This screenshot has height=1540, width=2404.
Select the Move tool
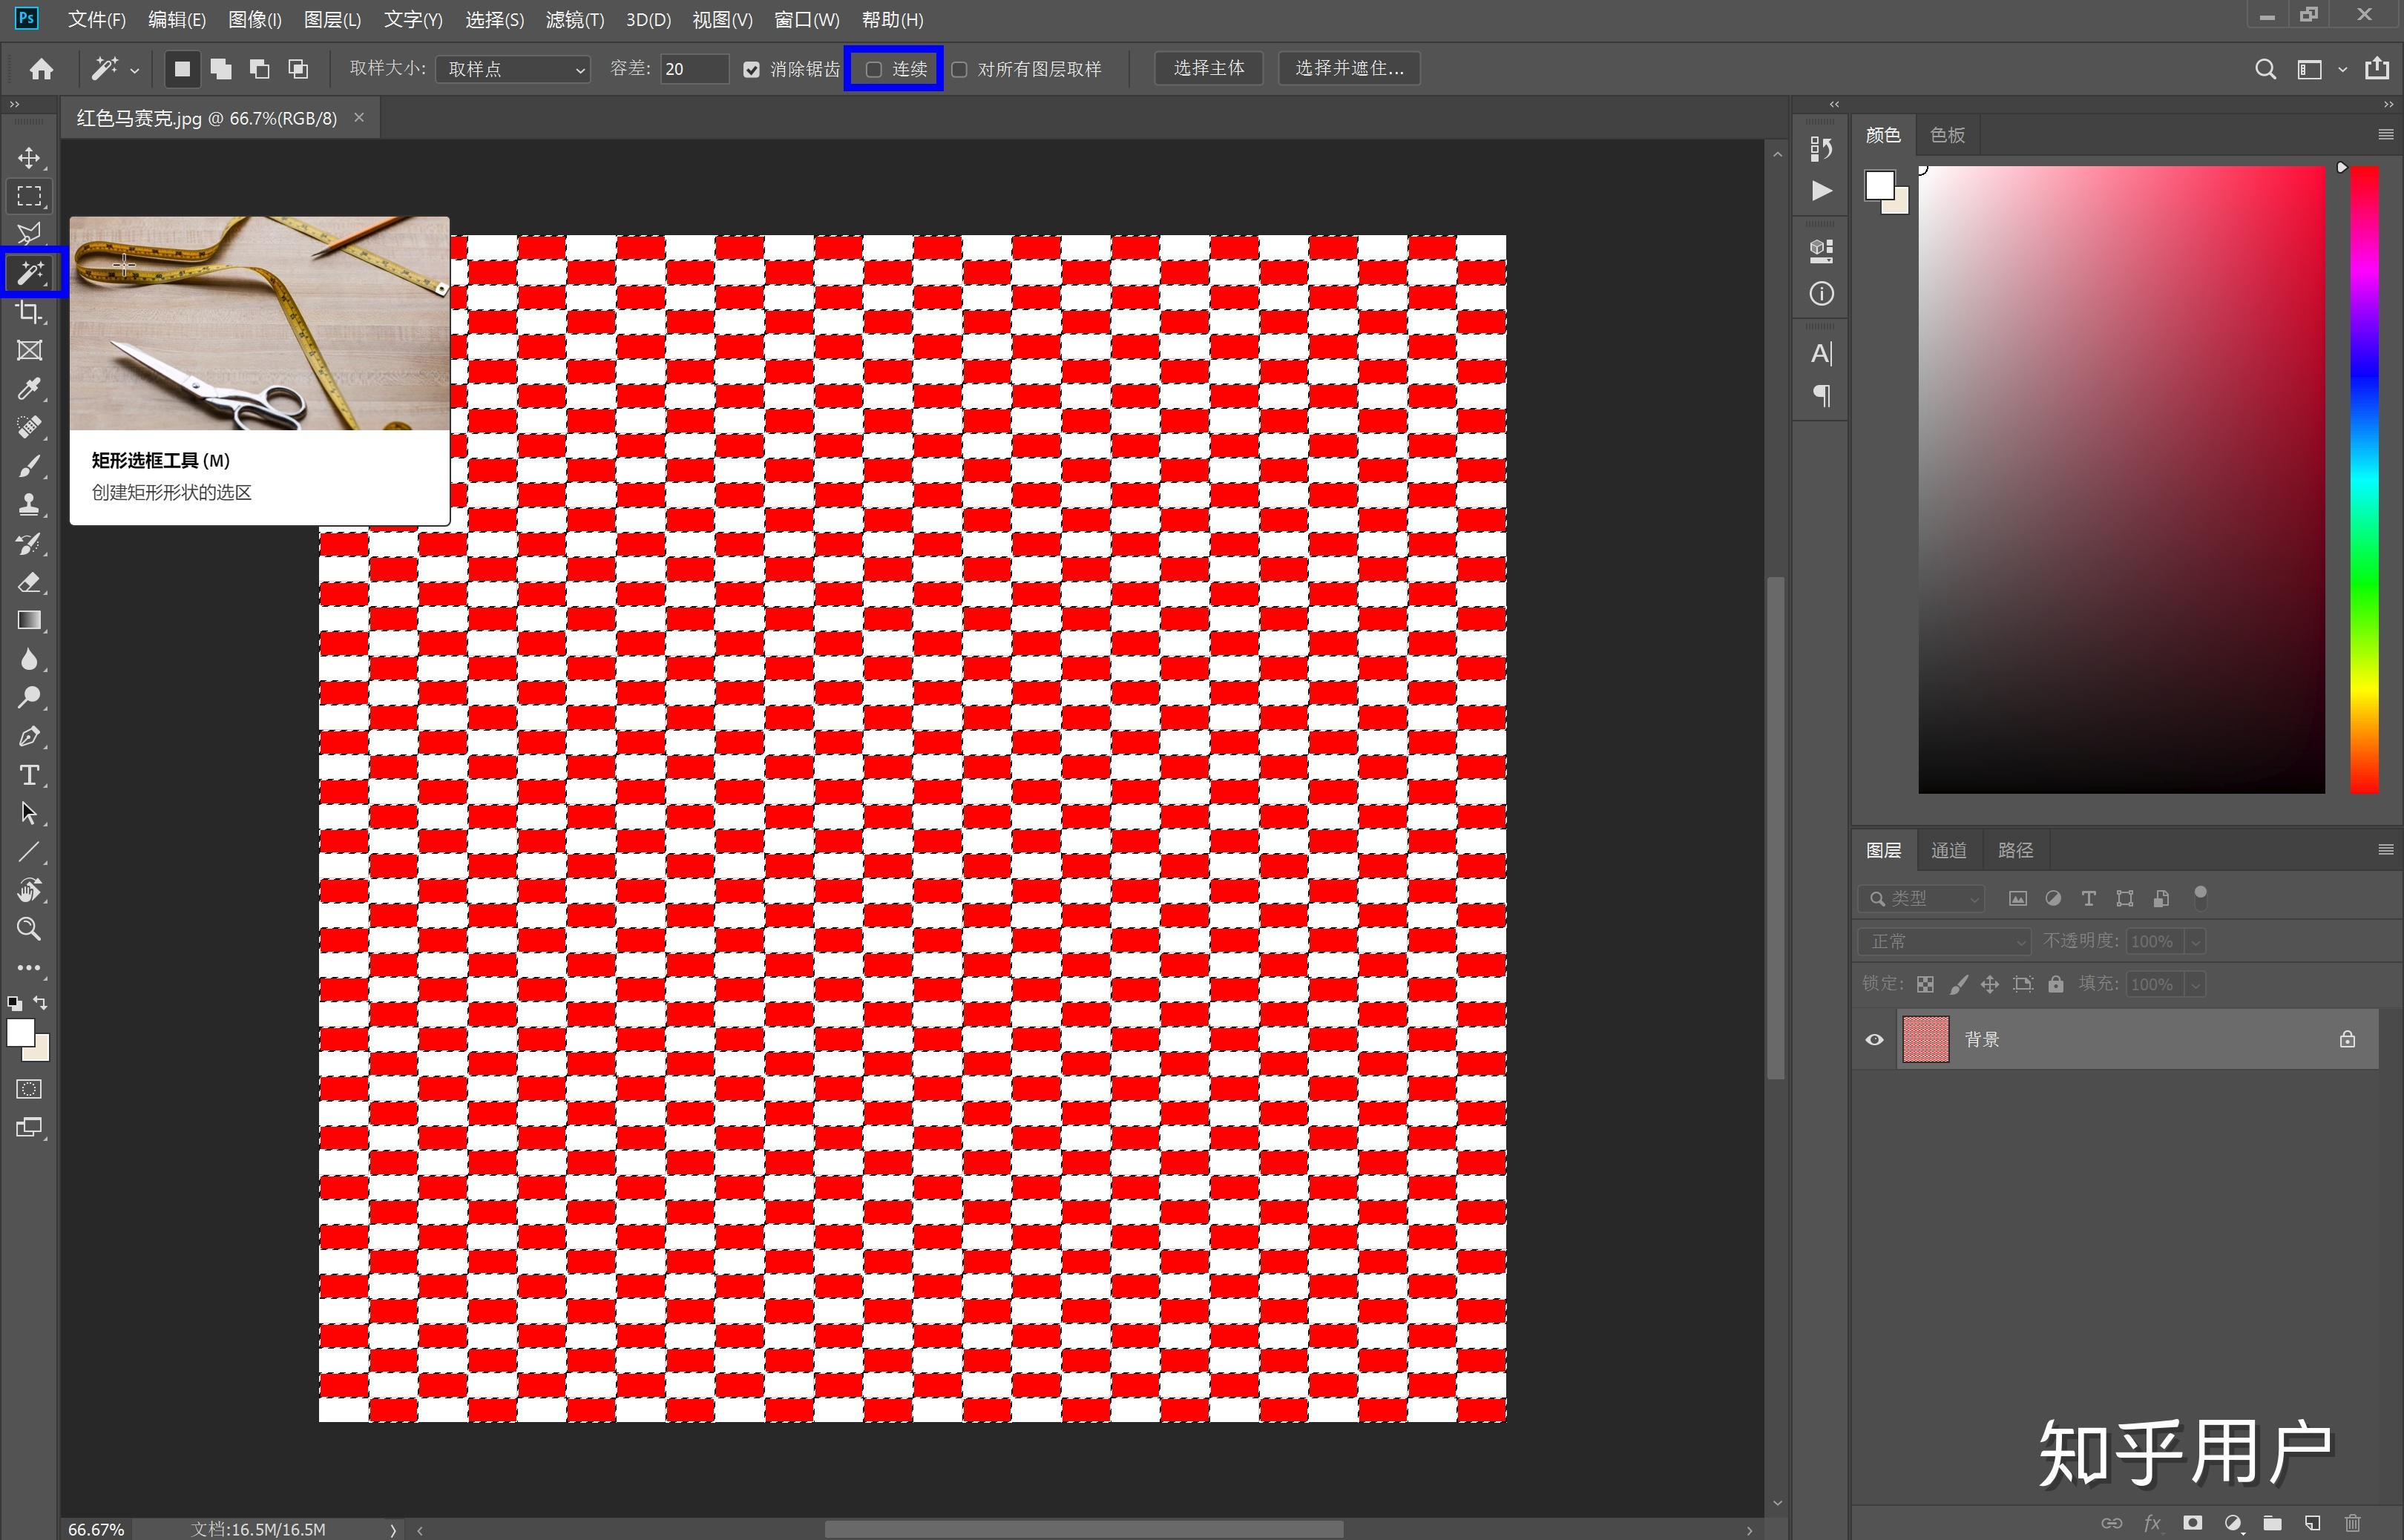coord(29,158)
